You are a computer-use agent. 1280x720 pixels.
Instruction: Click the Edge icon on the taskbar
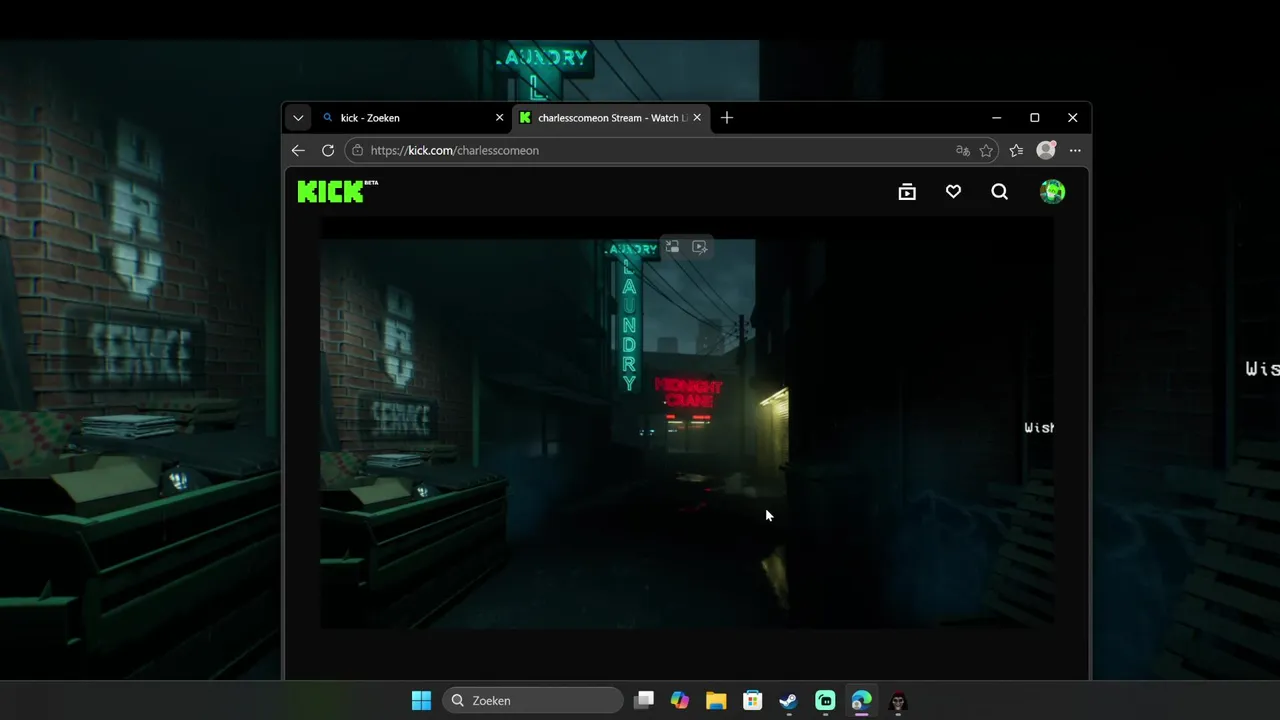[861, 700]
